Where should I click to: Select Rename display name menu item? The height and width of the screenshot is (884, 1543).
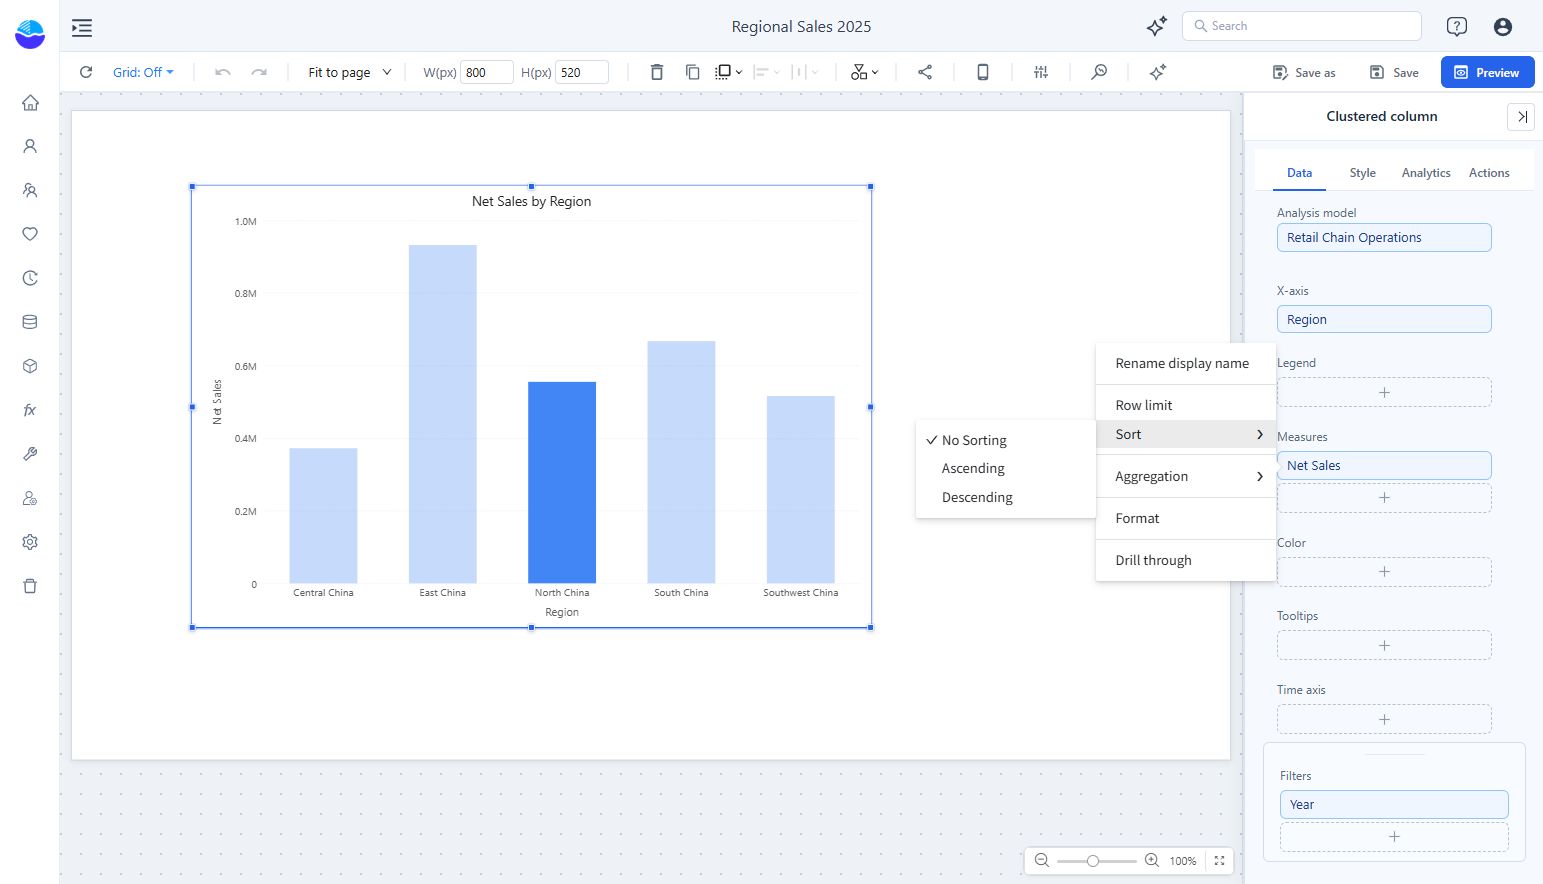1186,363
